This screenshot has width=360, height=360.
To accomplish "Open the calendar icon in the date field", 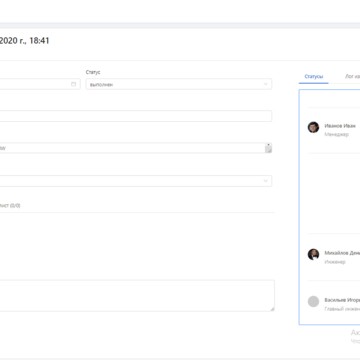I will pos(73,84).
